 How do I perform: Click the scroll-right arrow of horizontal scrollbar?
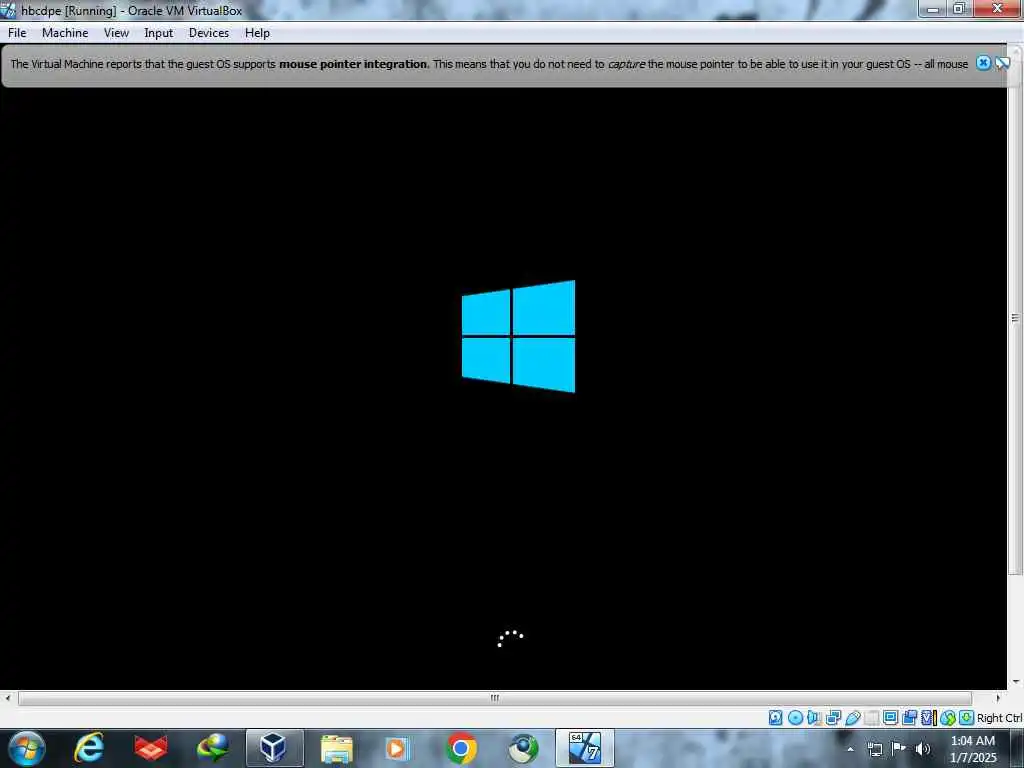[x=998, y=698]
